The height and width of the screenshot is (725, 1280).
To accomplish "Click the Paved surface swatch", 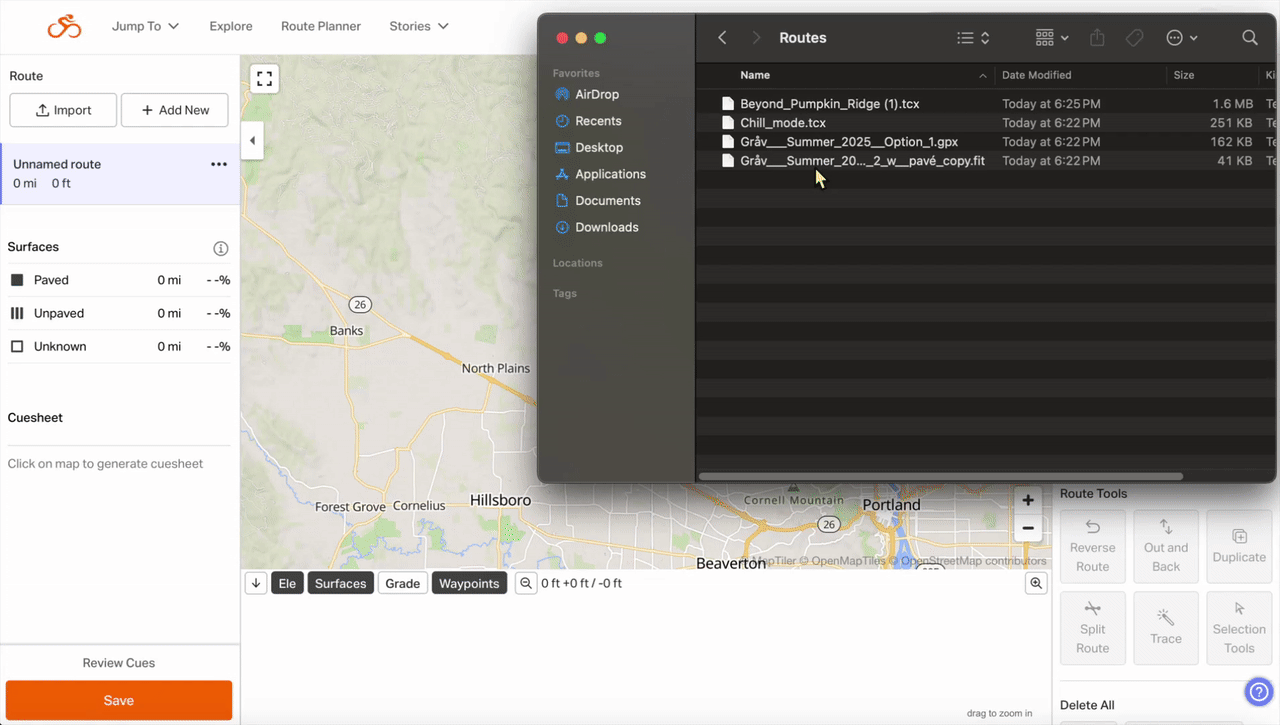I will [17, 280].
